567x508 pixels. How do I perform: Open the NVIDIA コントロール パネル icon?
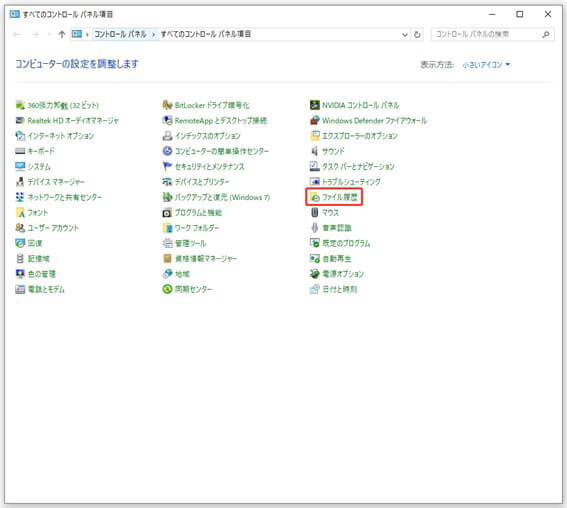point(315,105)
